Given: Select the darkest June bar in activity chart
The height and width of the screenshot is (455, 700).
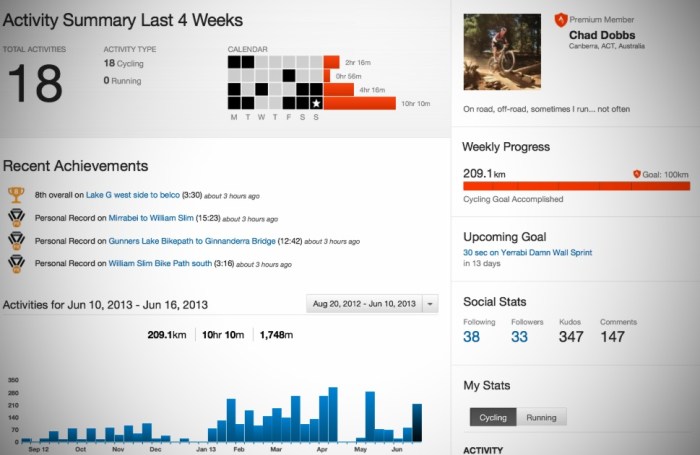Looking at the screenshot, I should (x=418, y=422).
